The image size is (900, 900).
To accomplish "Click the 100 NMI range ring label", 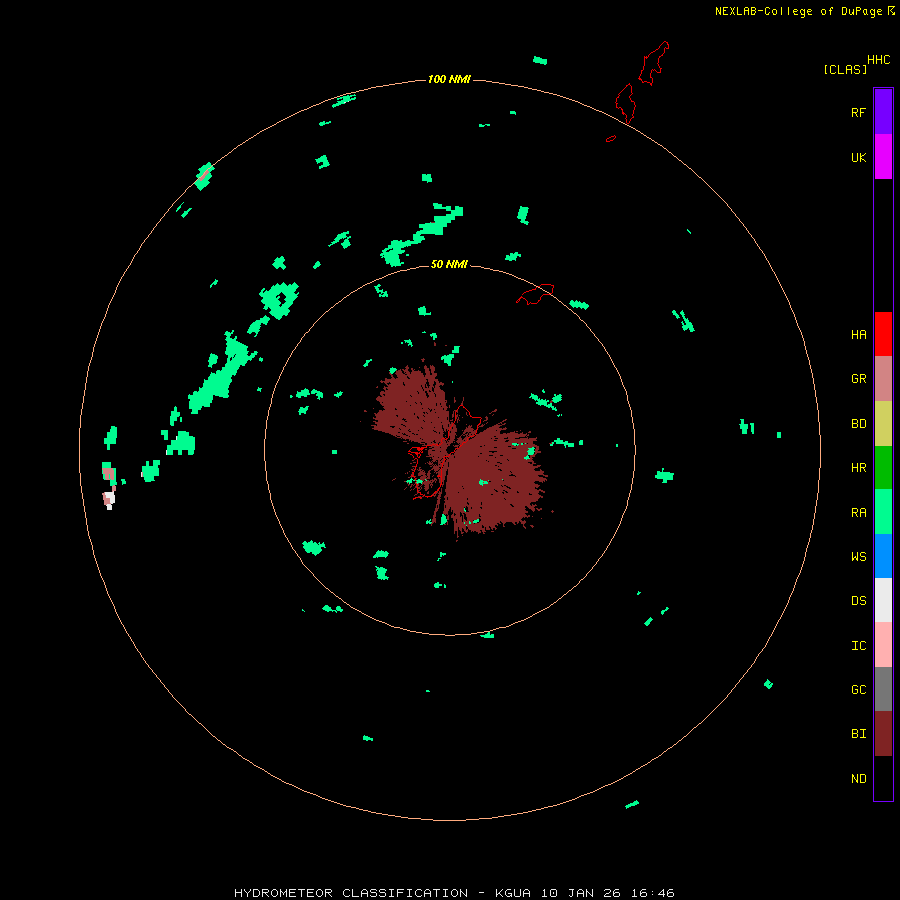I will (449, 79).
